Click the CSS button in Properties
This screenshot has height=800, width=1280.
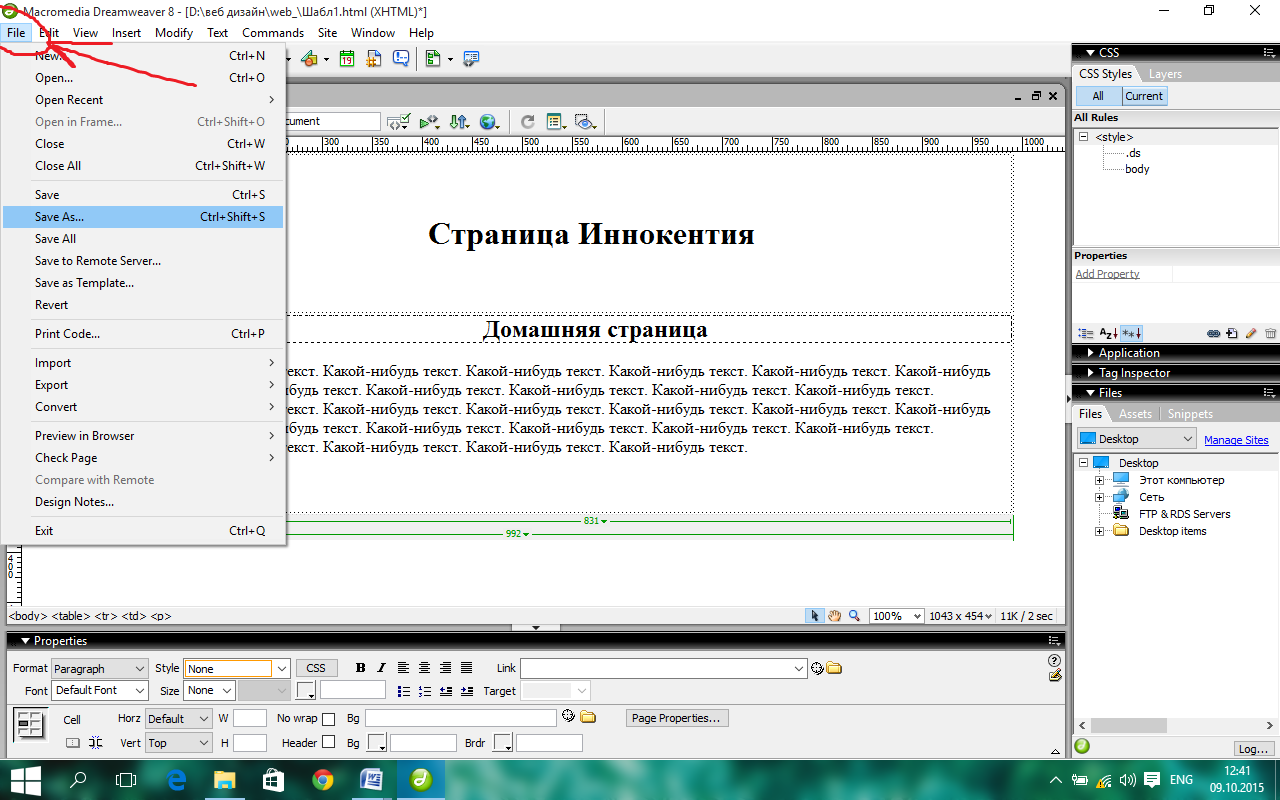[x=316, y=668]
